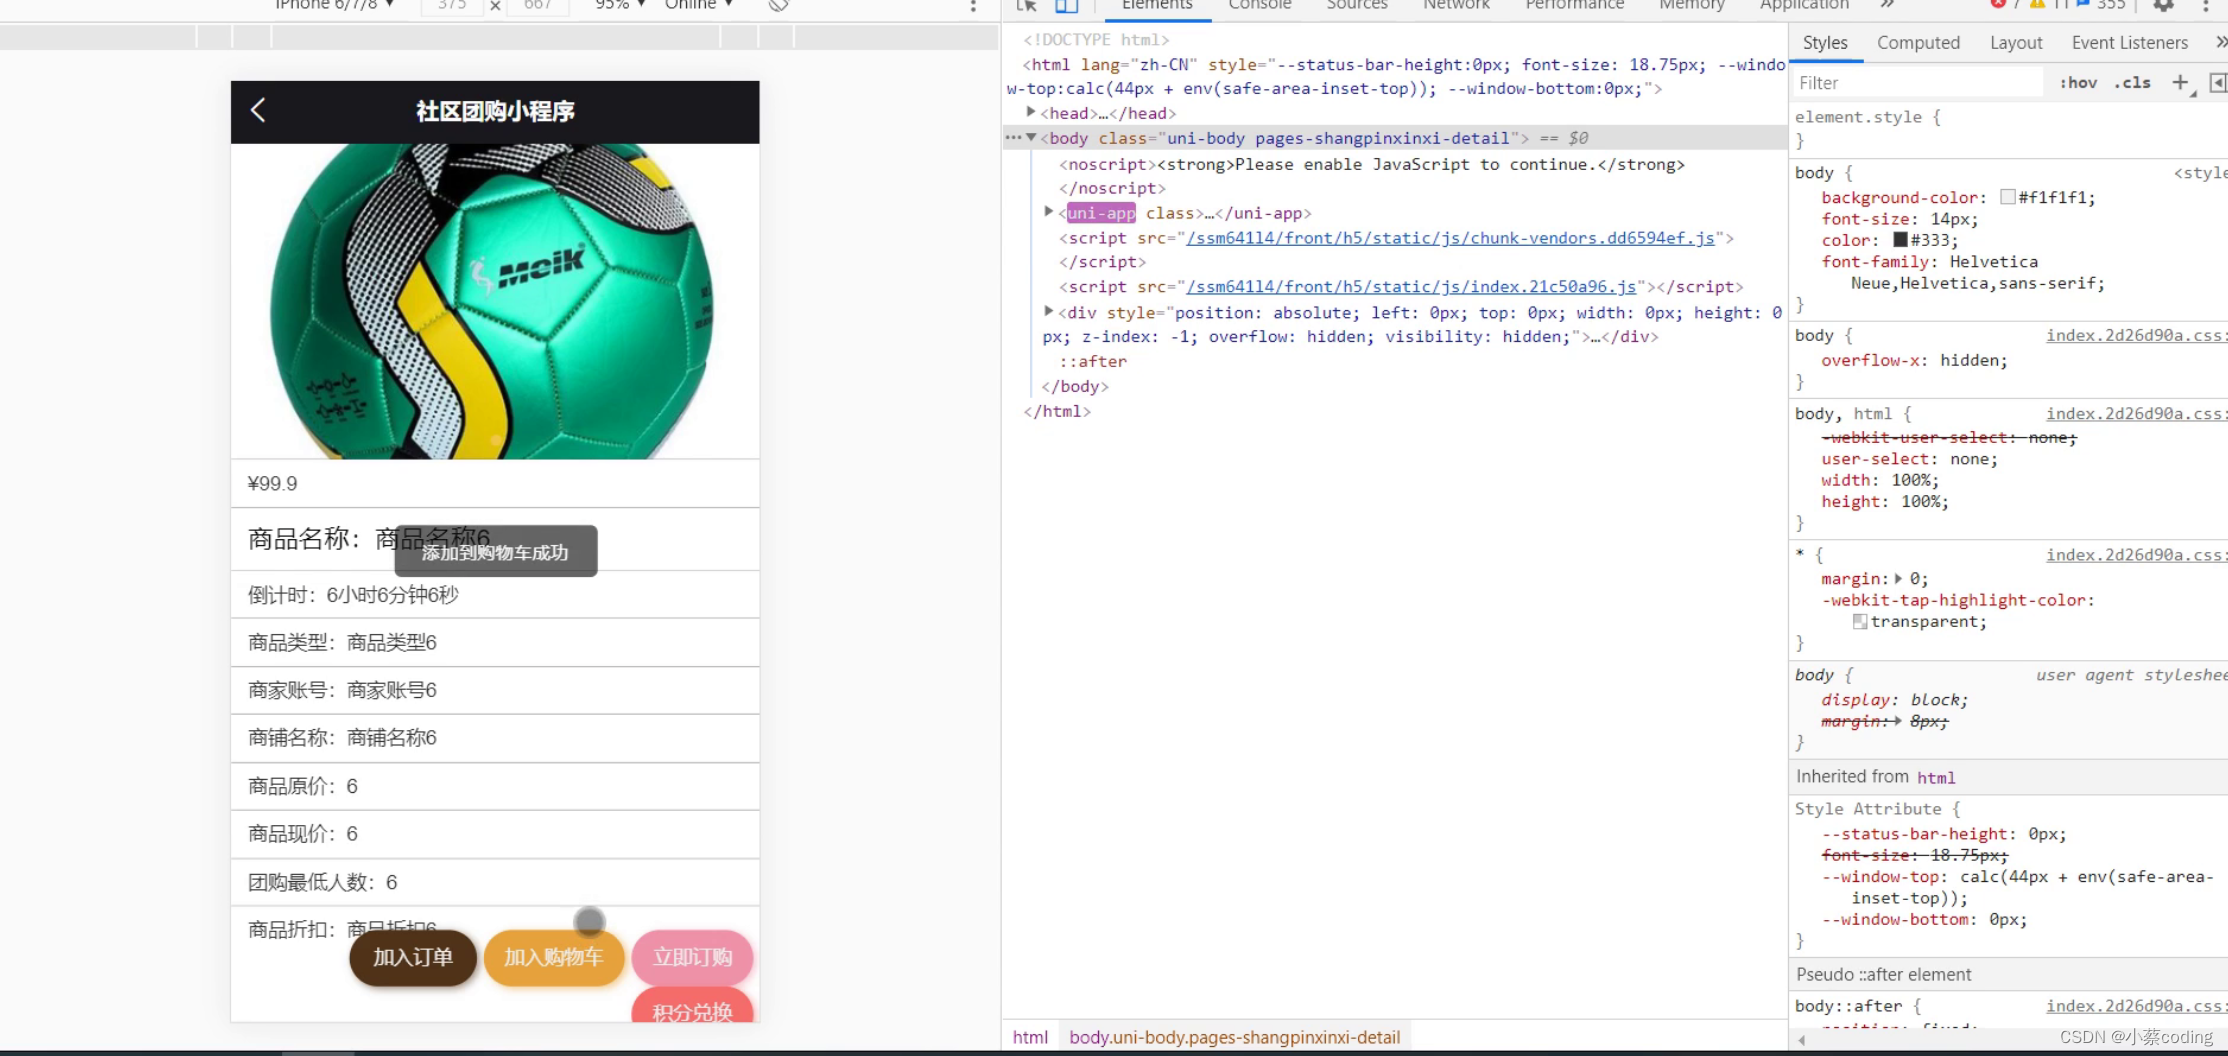The image size is (2228, 1056).
Task: Click the styles Filter input field
Action: pos(1918,83)
